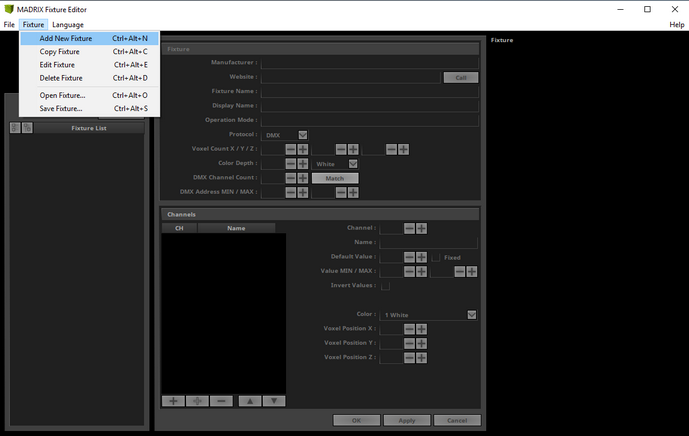Click the Name column header in Channels
689x436 pixels.
coord(236,228)
